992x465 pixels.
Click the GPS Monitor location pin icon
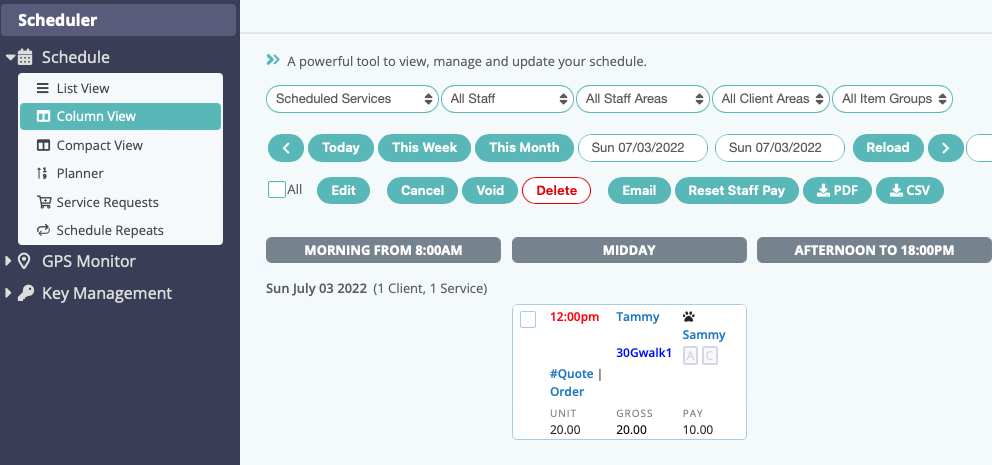pos(25,261)
